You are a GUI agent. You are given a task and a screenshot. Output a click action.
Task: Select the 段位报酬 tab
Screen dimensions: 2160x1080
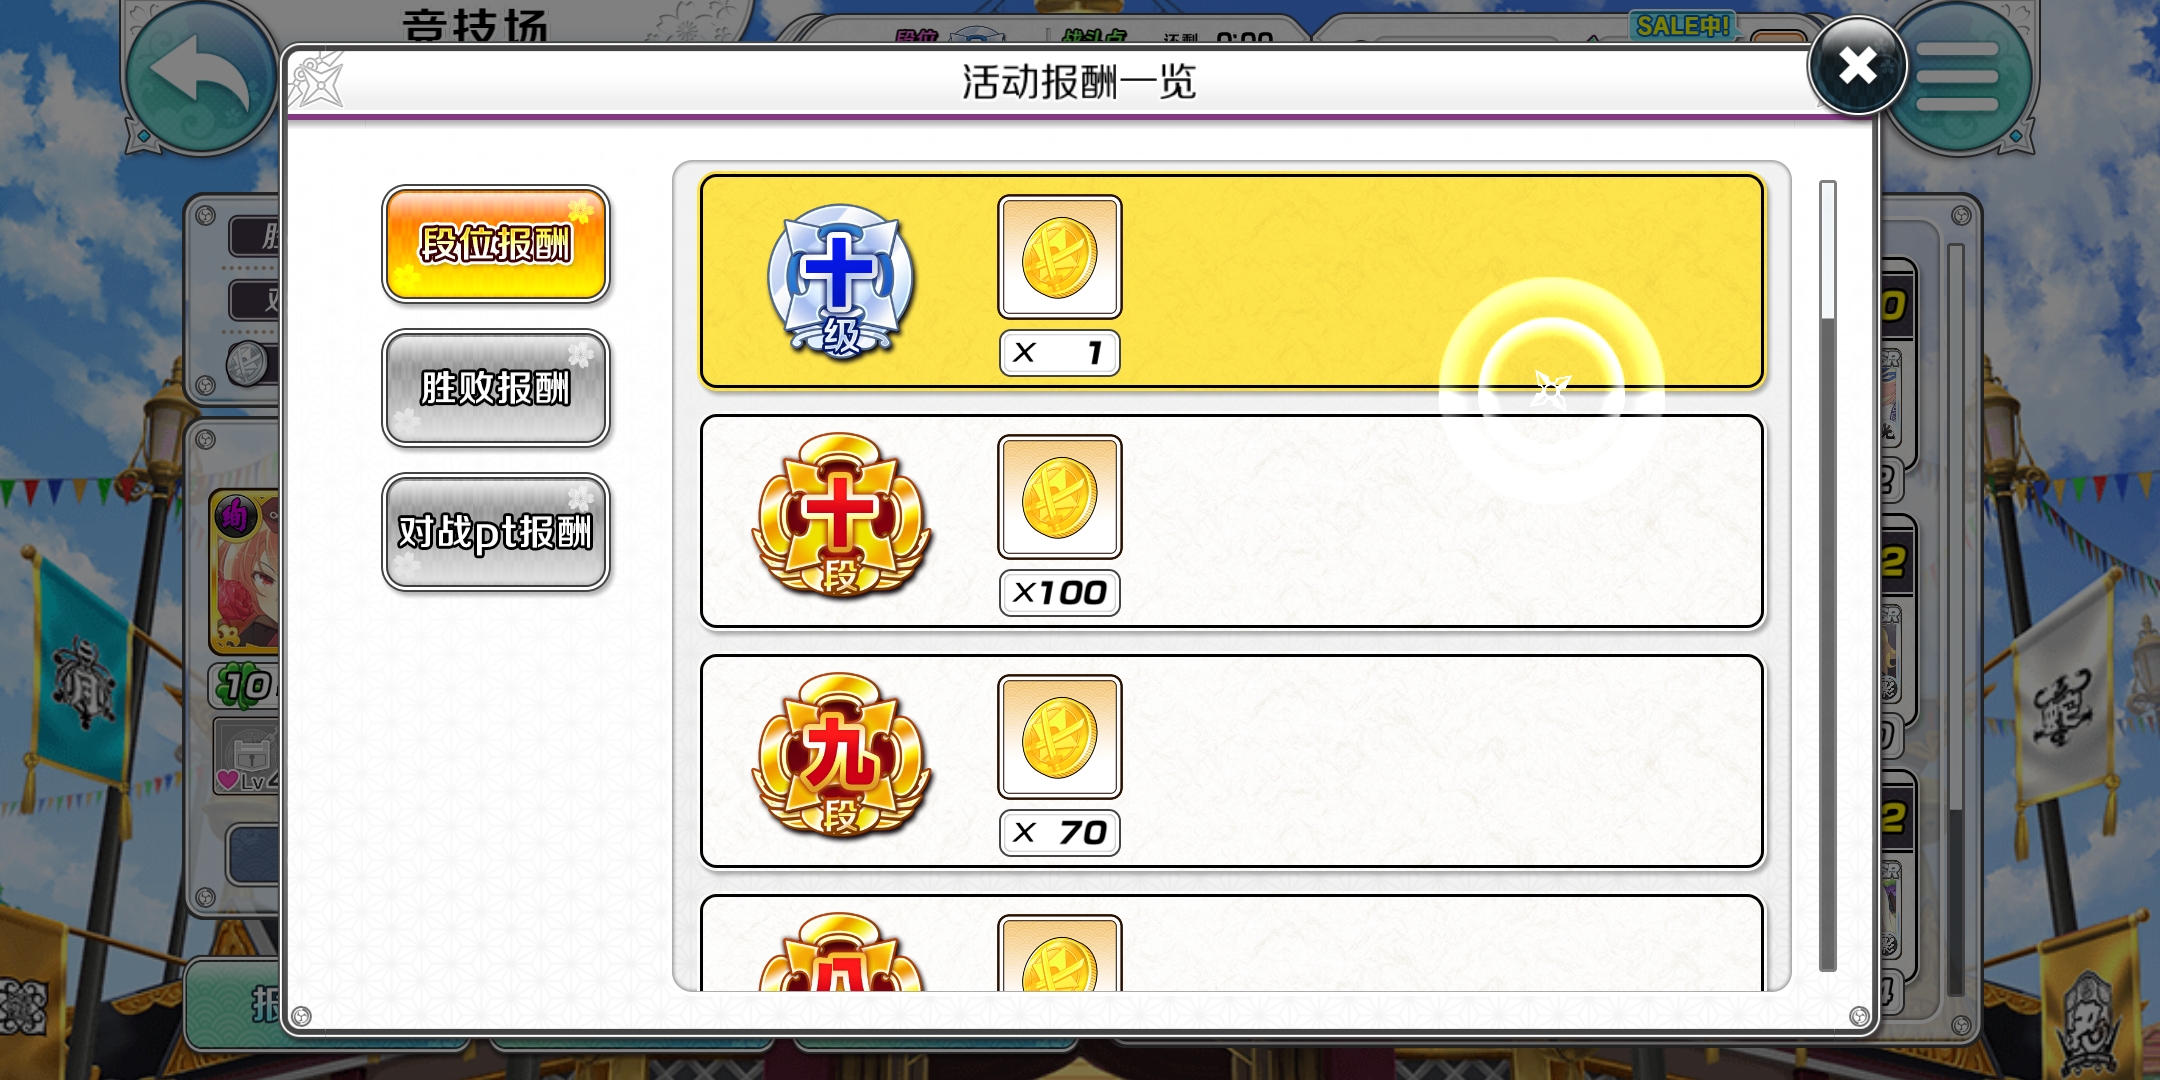tap(496, 244)
